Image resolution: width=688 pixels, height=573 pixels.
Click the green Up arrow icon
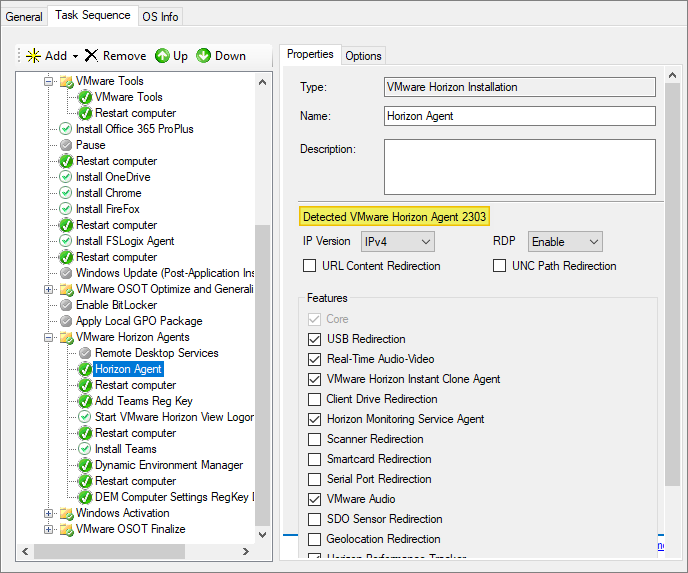pyautogui.click(x=162, y=56)
